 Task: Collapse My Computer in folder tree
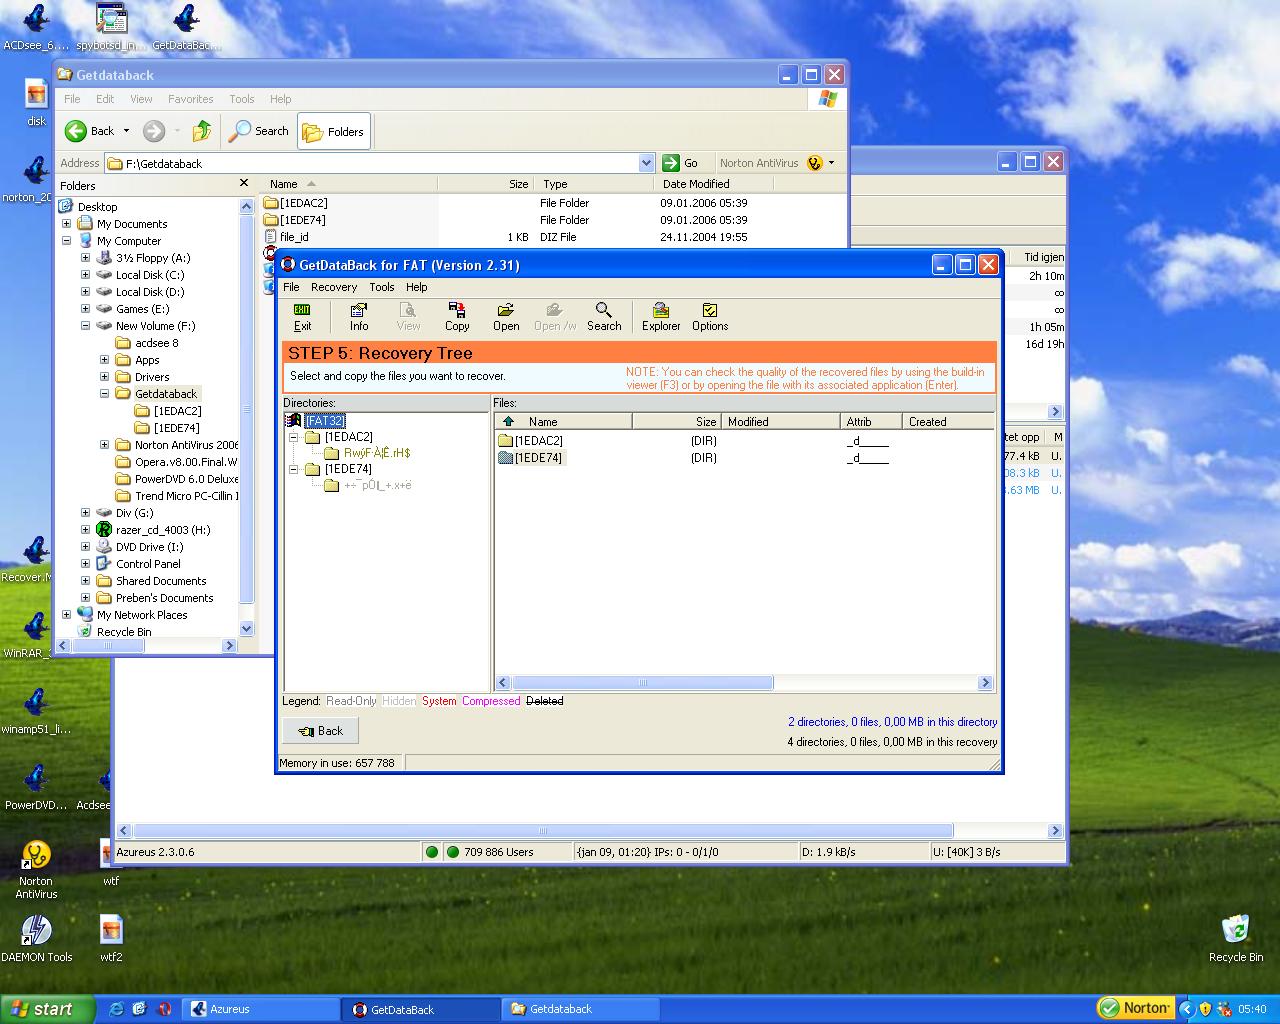click(67, 241)
